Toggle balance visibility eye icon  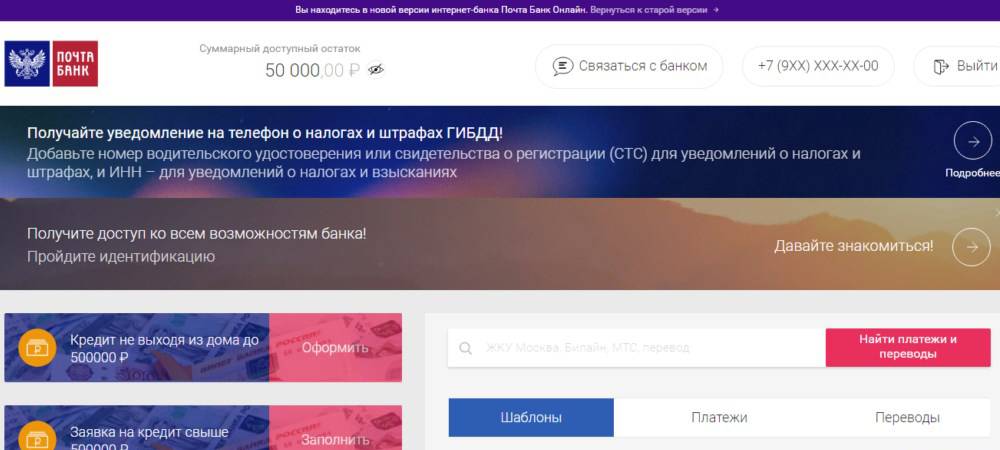(x=376, y=69)
